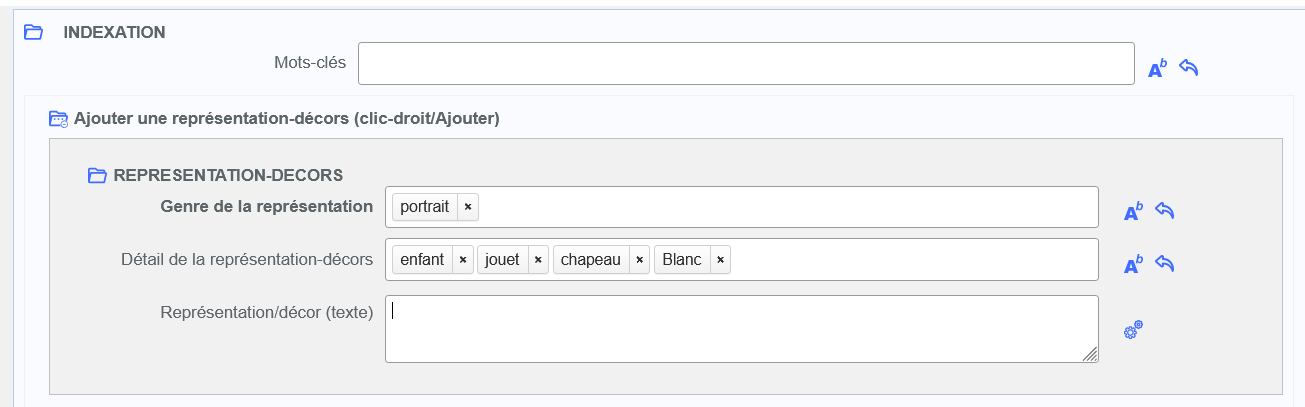This screenshot has height=407, width=1305.
Task: Focus the Représentation/décor (texte) text area
Action: coord(740,328)
